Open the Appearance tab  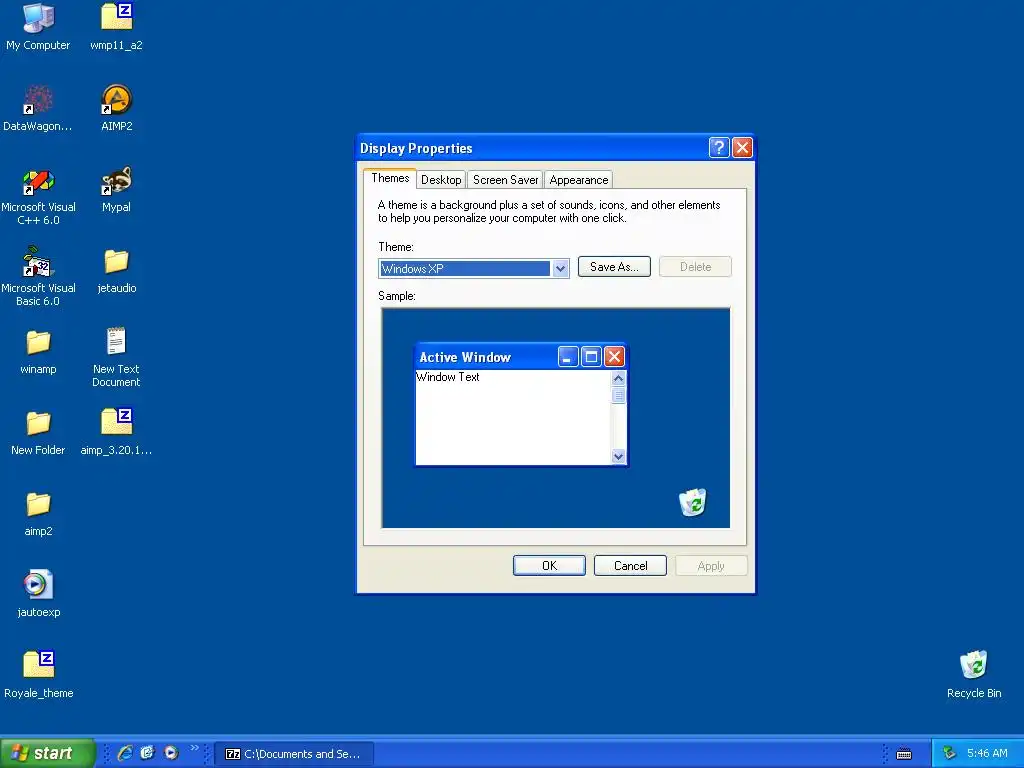click(x=579, y=180)
